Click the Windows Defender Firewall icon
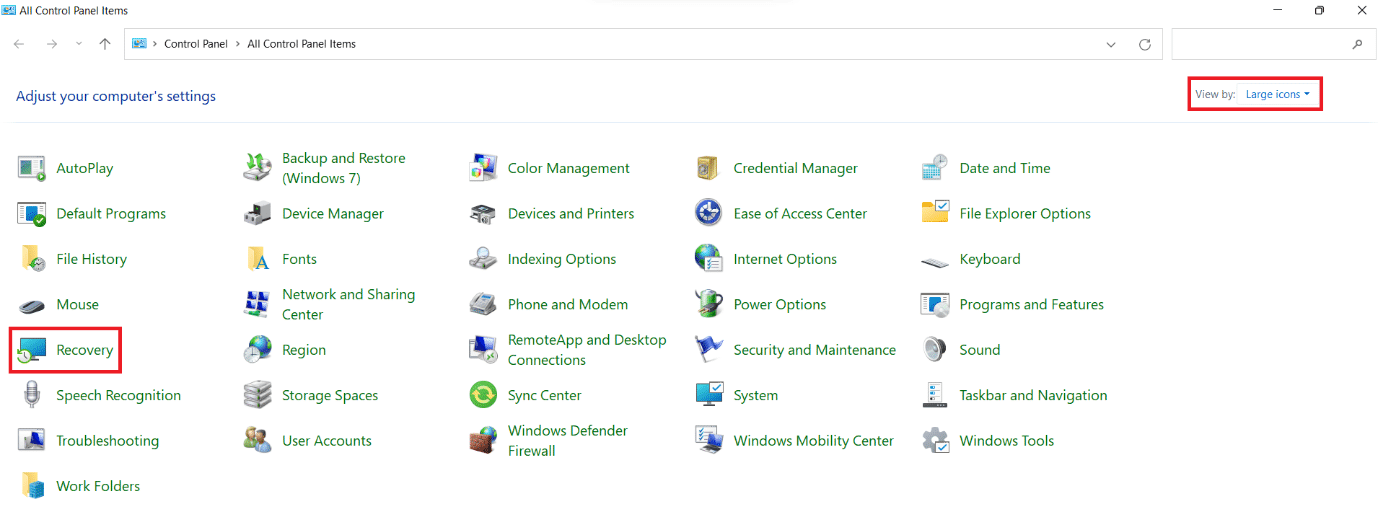Viewport: 1378px width, 530px height. 484,441
